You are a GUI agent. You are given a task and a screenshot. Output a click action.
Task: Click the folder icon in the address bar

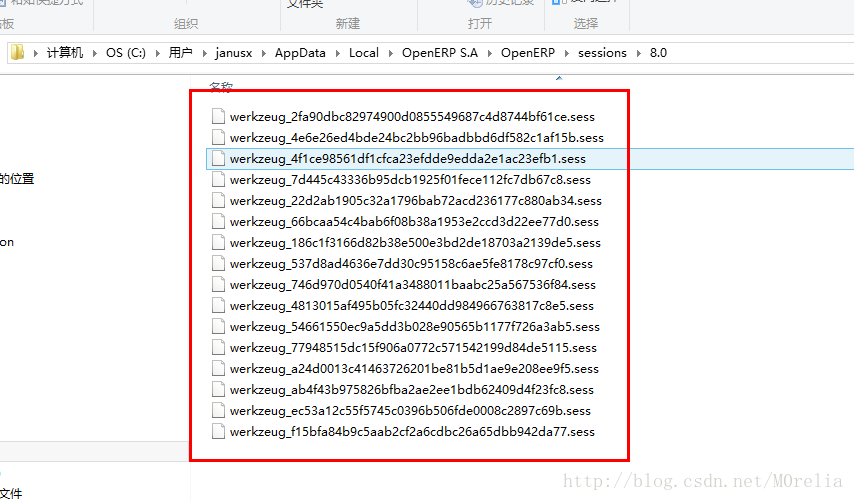[17, 53]
